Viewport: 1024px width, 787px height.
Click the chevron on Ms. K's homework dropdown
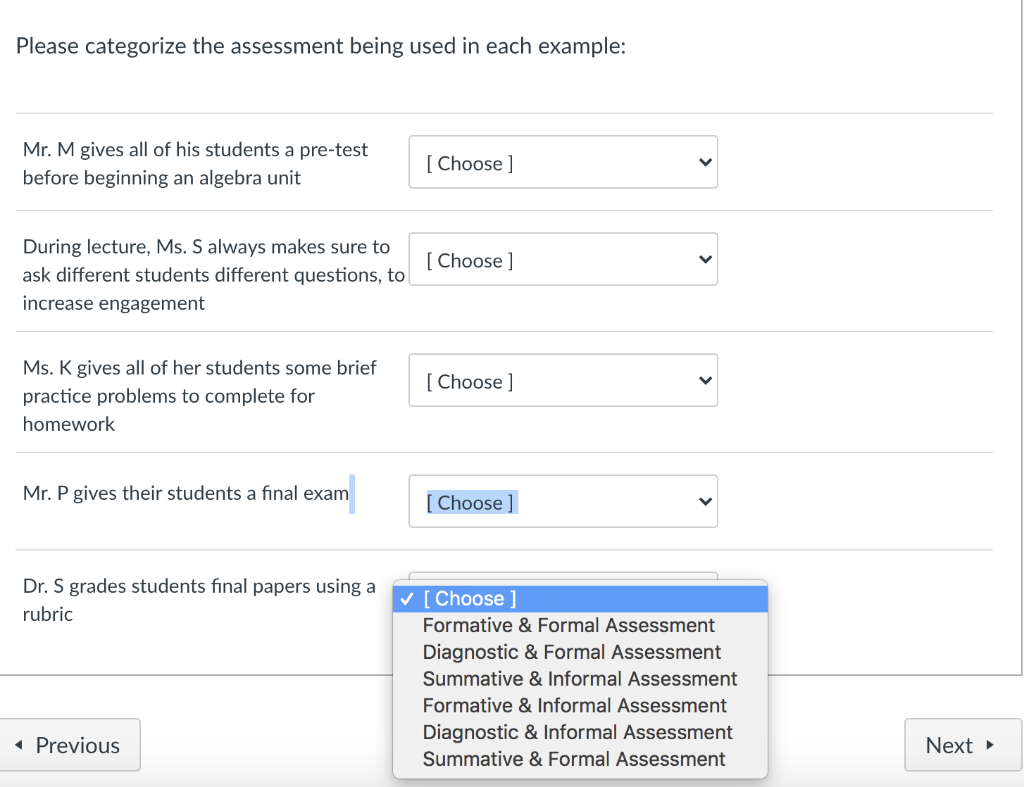click(x=707, y=380)
